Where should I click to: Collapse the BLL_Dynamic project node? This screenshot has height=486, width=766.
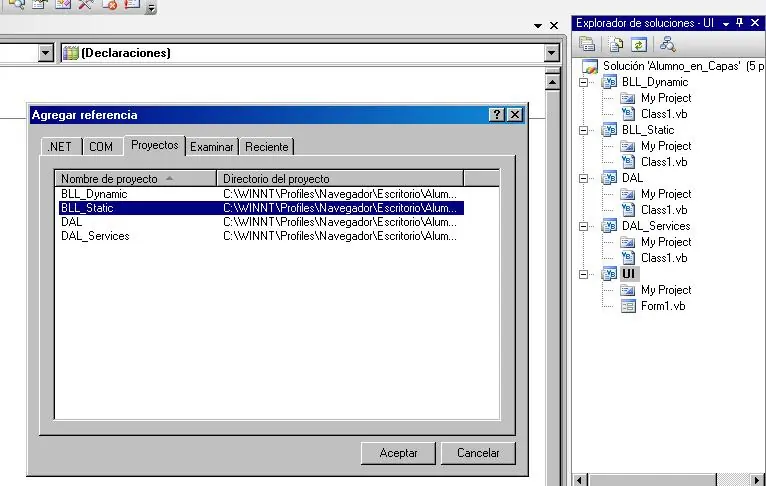click(583, 82)
